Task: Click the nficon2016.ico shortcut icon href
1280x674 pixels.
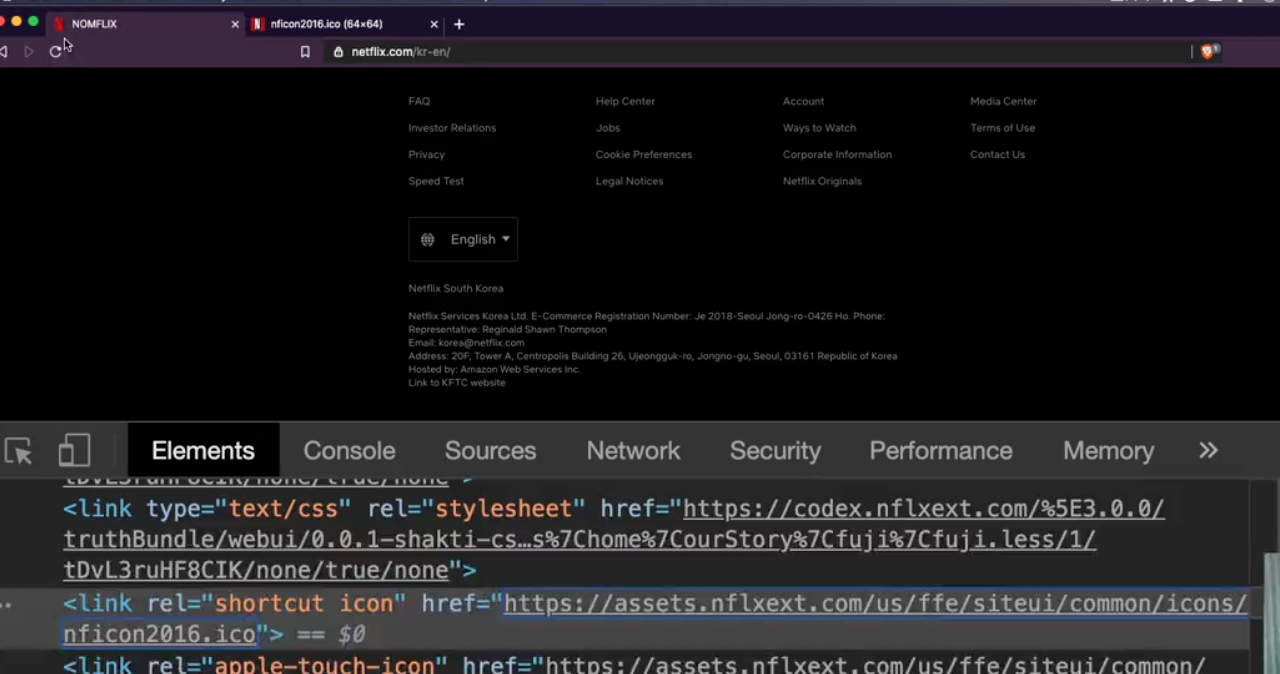Action: coord(655,619)
